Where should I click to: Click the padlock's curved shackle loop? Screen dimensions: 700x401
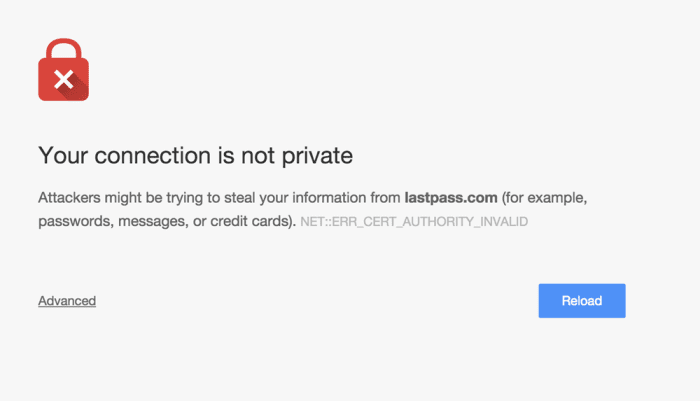tap(63, 49)
